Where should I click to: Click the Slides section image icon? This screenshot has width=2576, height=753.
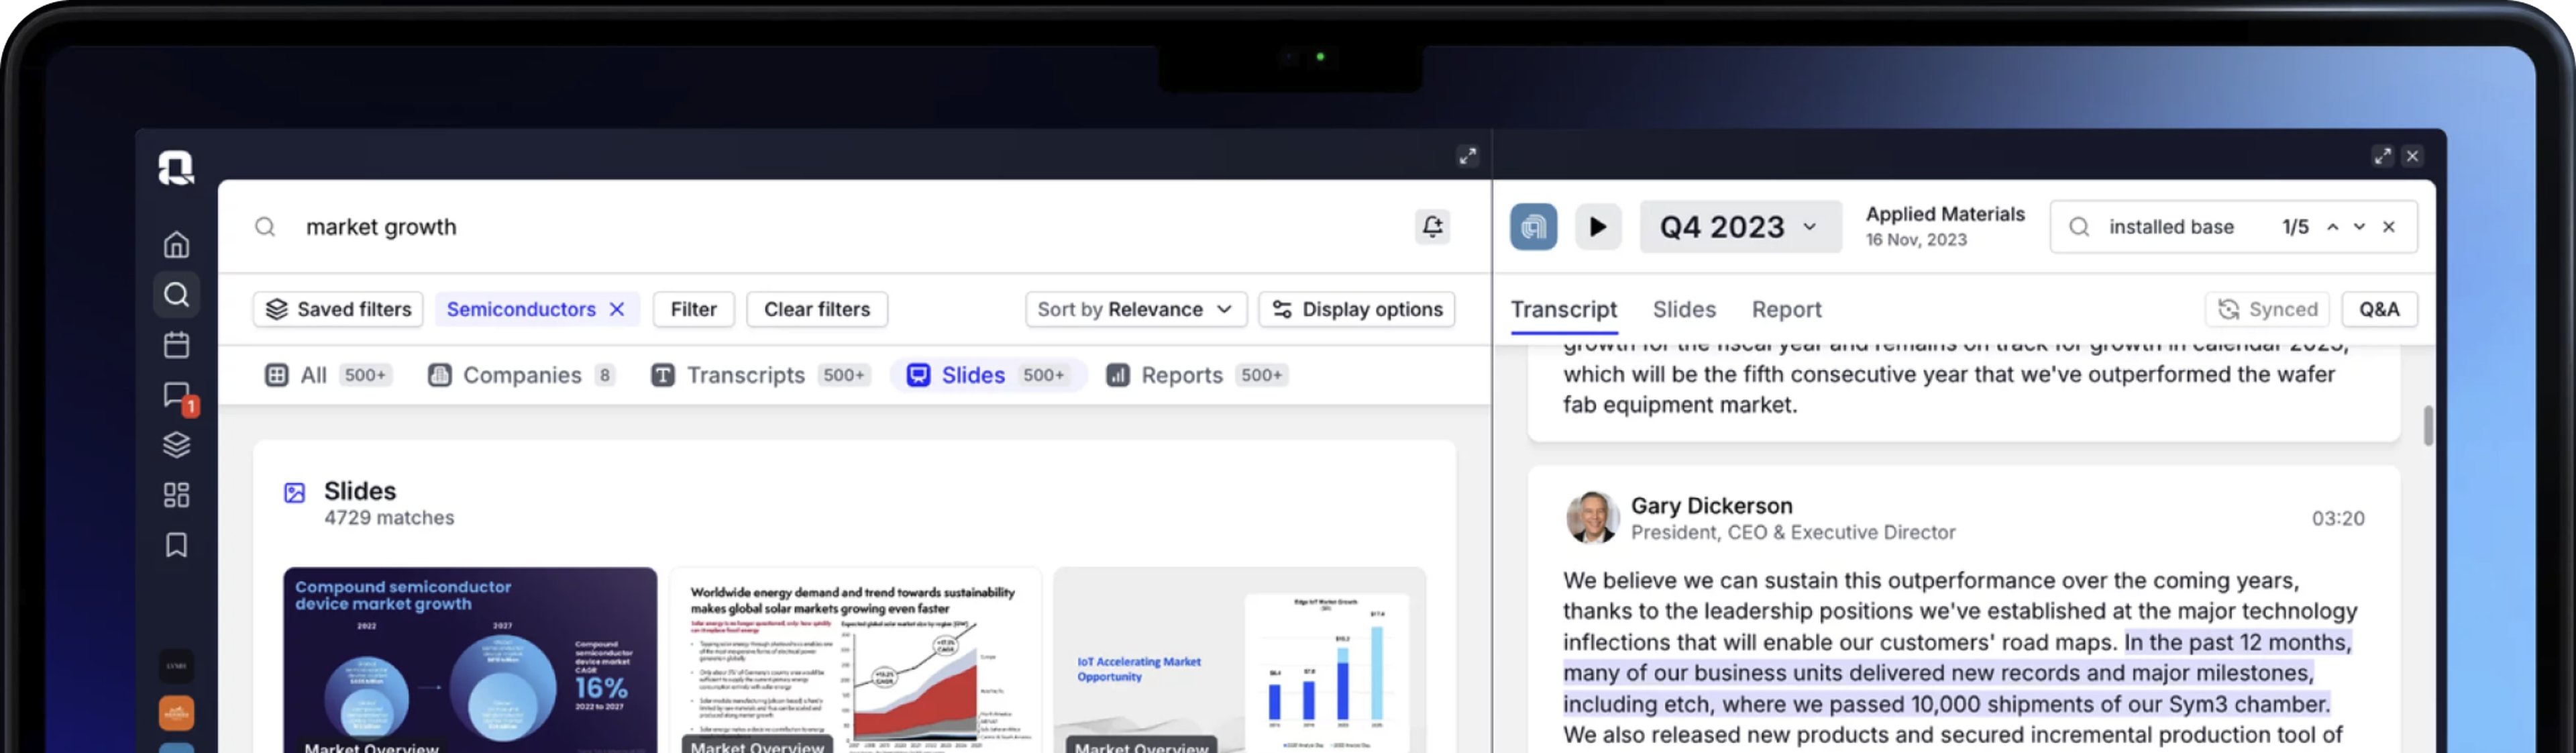[x=294, y=493]
